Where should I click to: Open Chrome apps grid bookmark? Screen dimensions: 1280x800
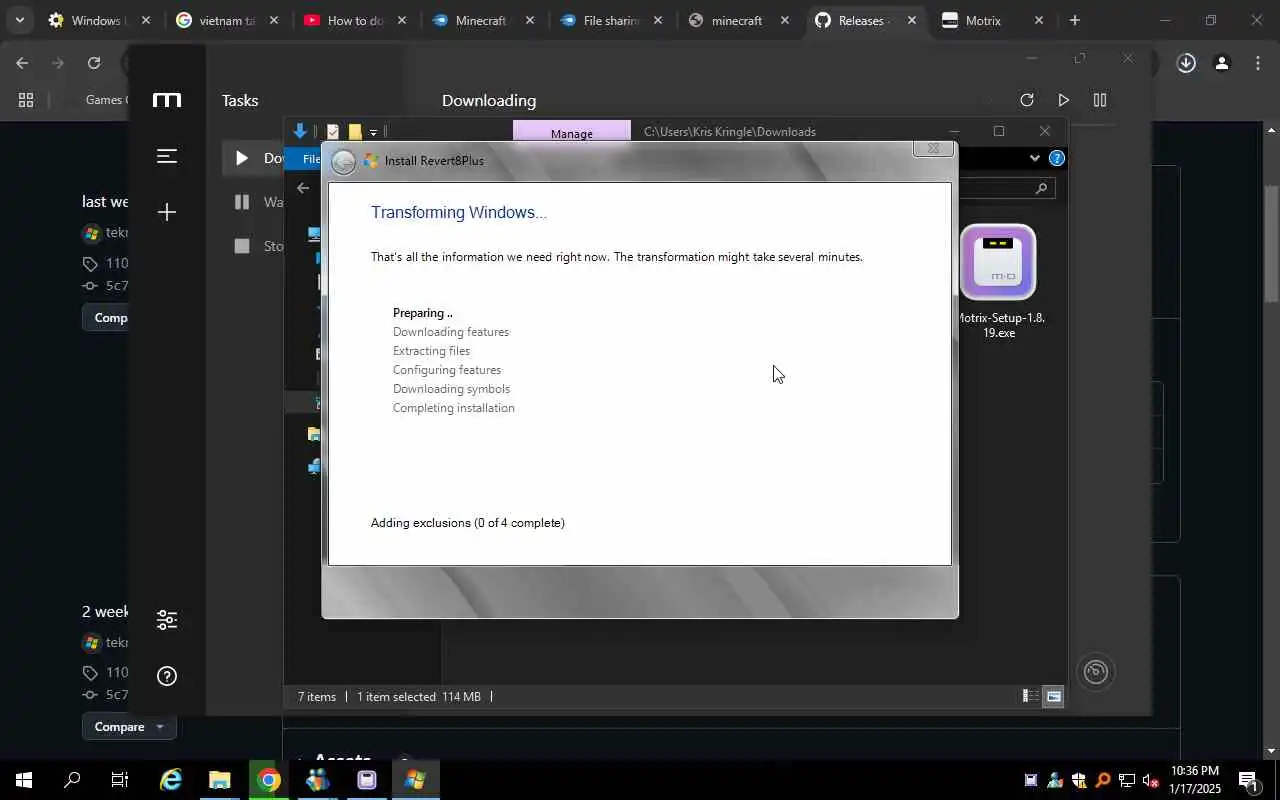(x=26, y=100)
